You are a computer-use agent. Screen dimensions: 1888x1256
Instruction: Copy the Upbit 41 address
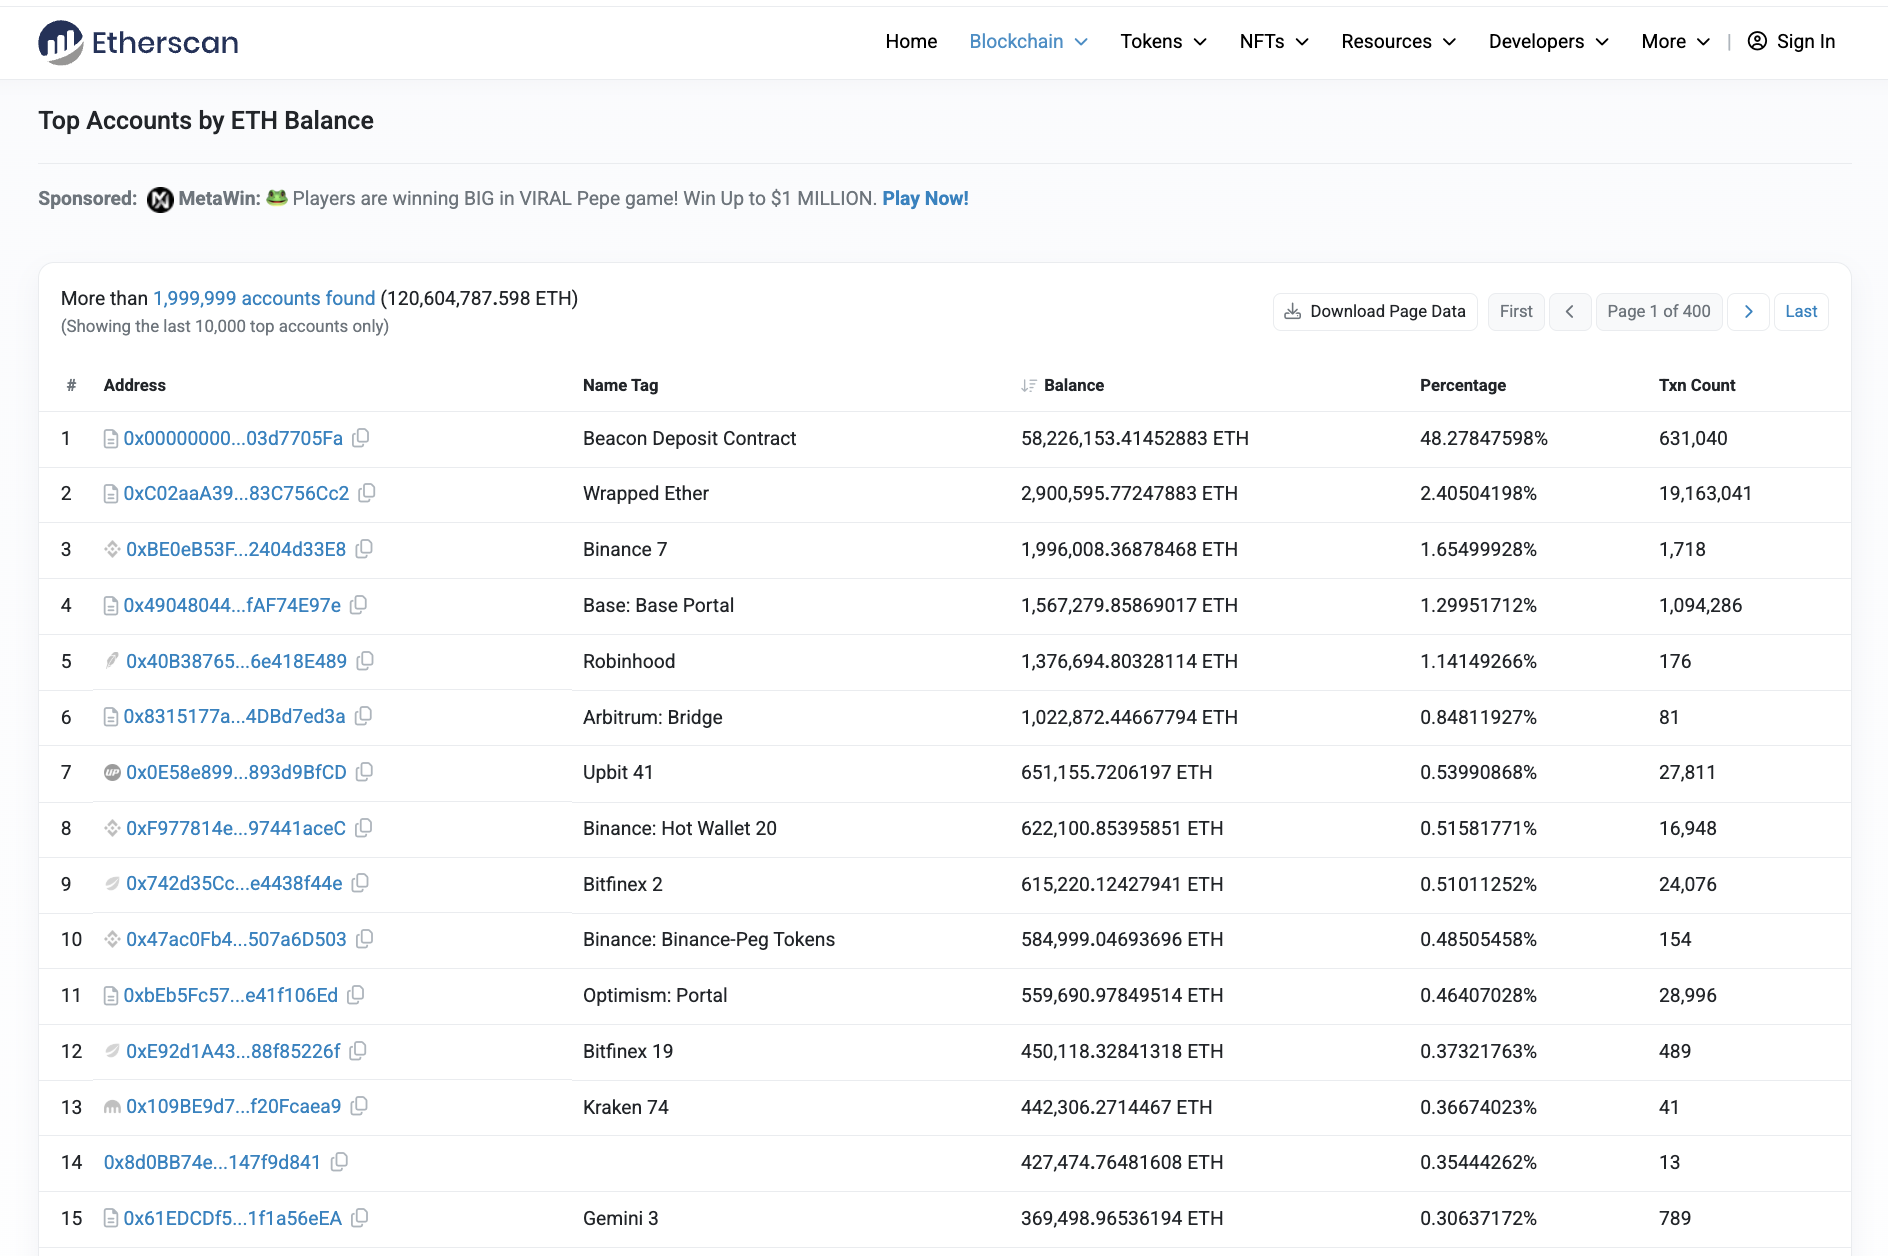(x=365, y=772)
